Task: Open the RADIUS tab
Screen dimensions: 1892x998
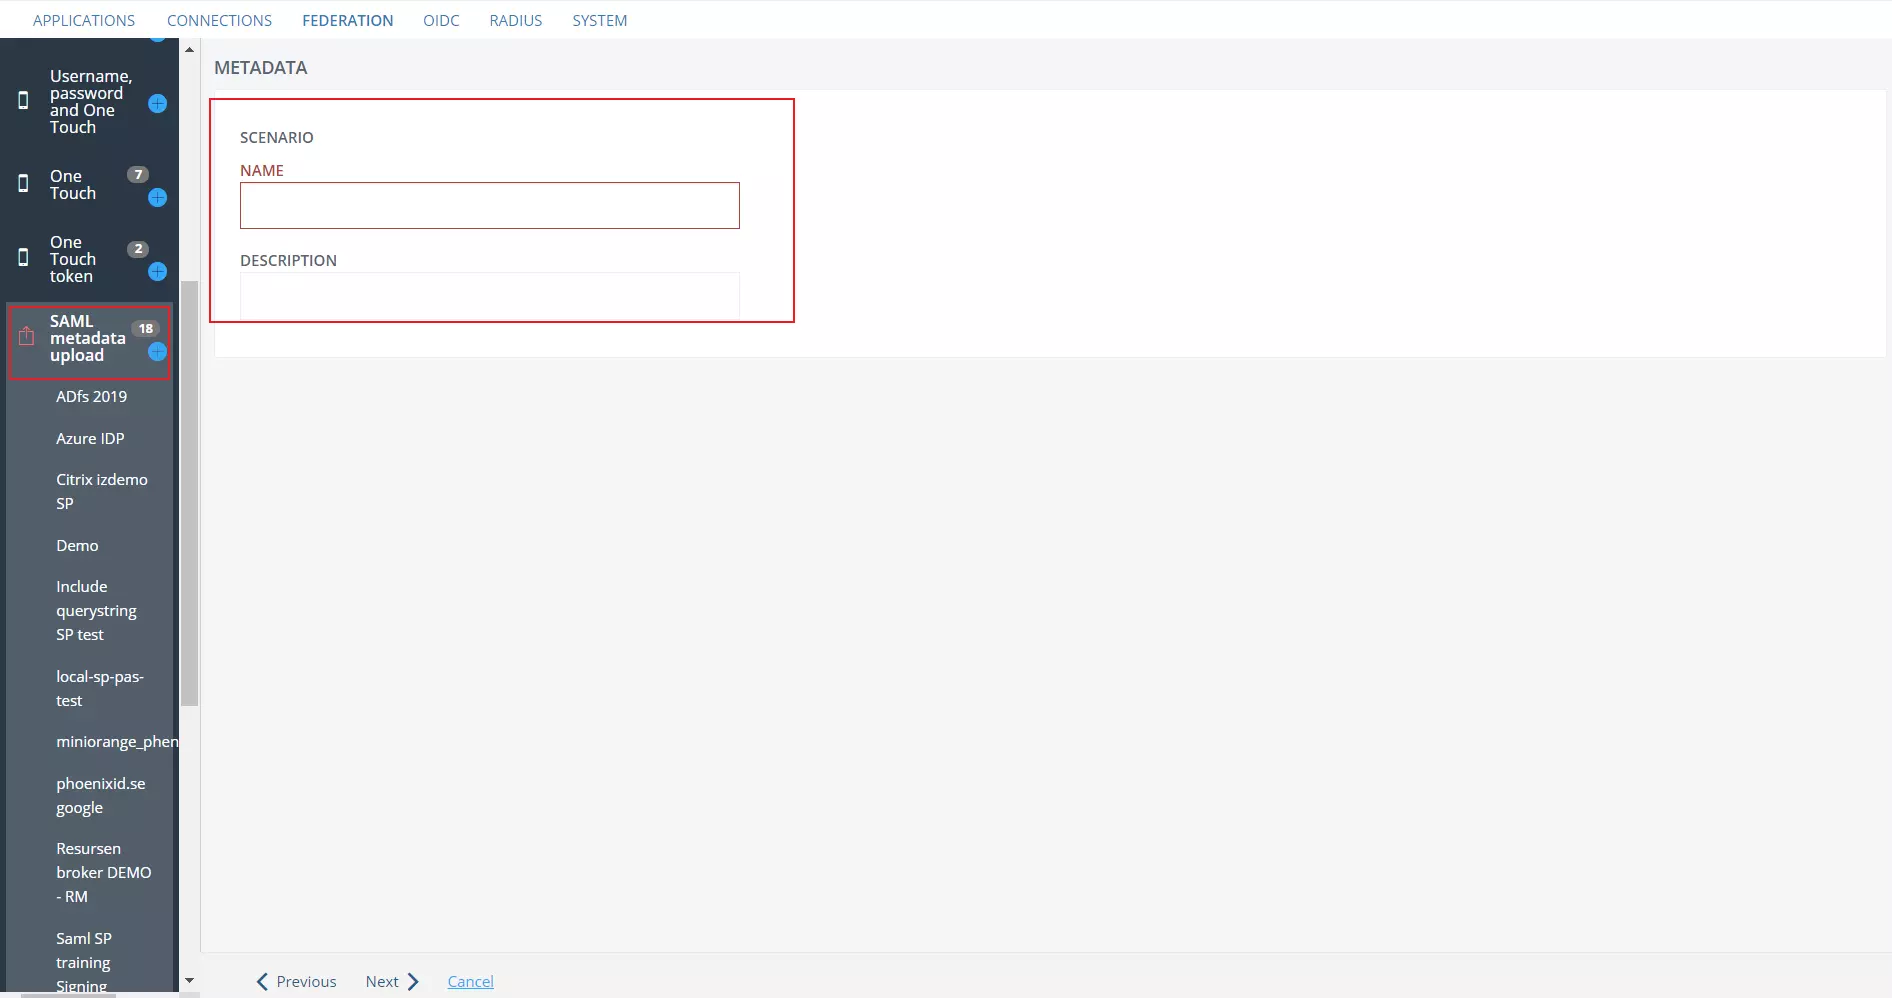Action: [516, 20]
